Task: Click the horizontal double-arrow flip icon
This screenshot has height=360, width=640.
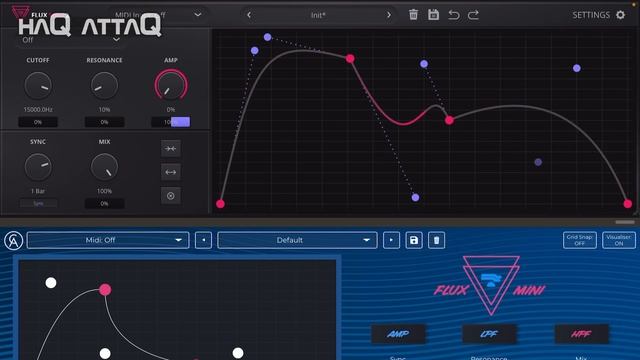Action: click(171, 172)
